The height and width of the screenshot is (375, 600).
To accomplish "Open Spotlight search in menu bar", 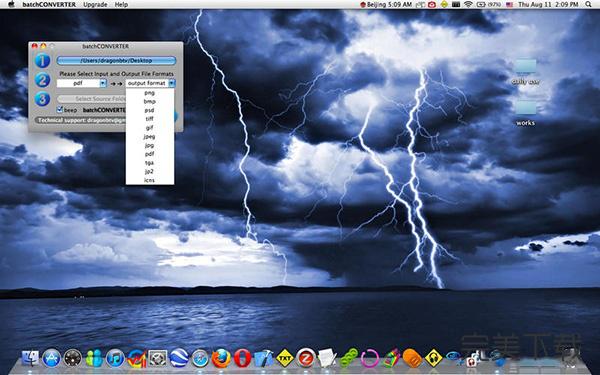I will tap(588, 5).
